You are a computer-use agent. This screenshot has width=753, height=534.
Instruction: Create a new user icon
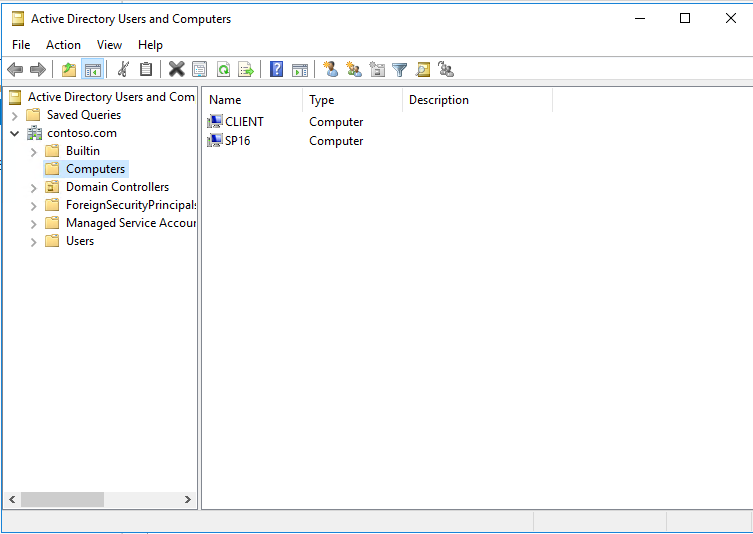coord(330,70)
